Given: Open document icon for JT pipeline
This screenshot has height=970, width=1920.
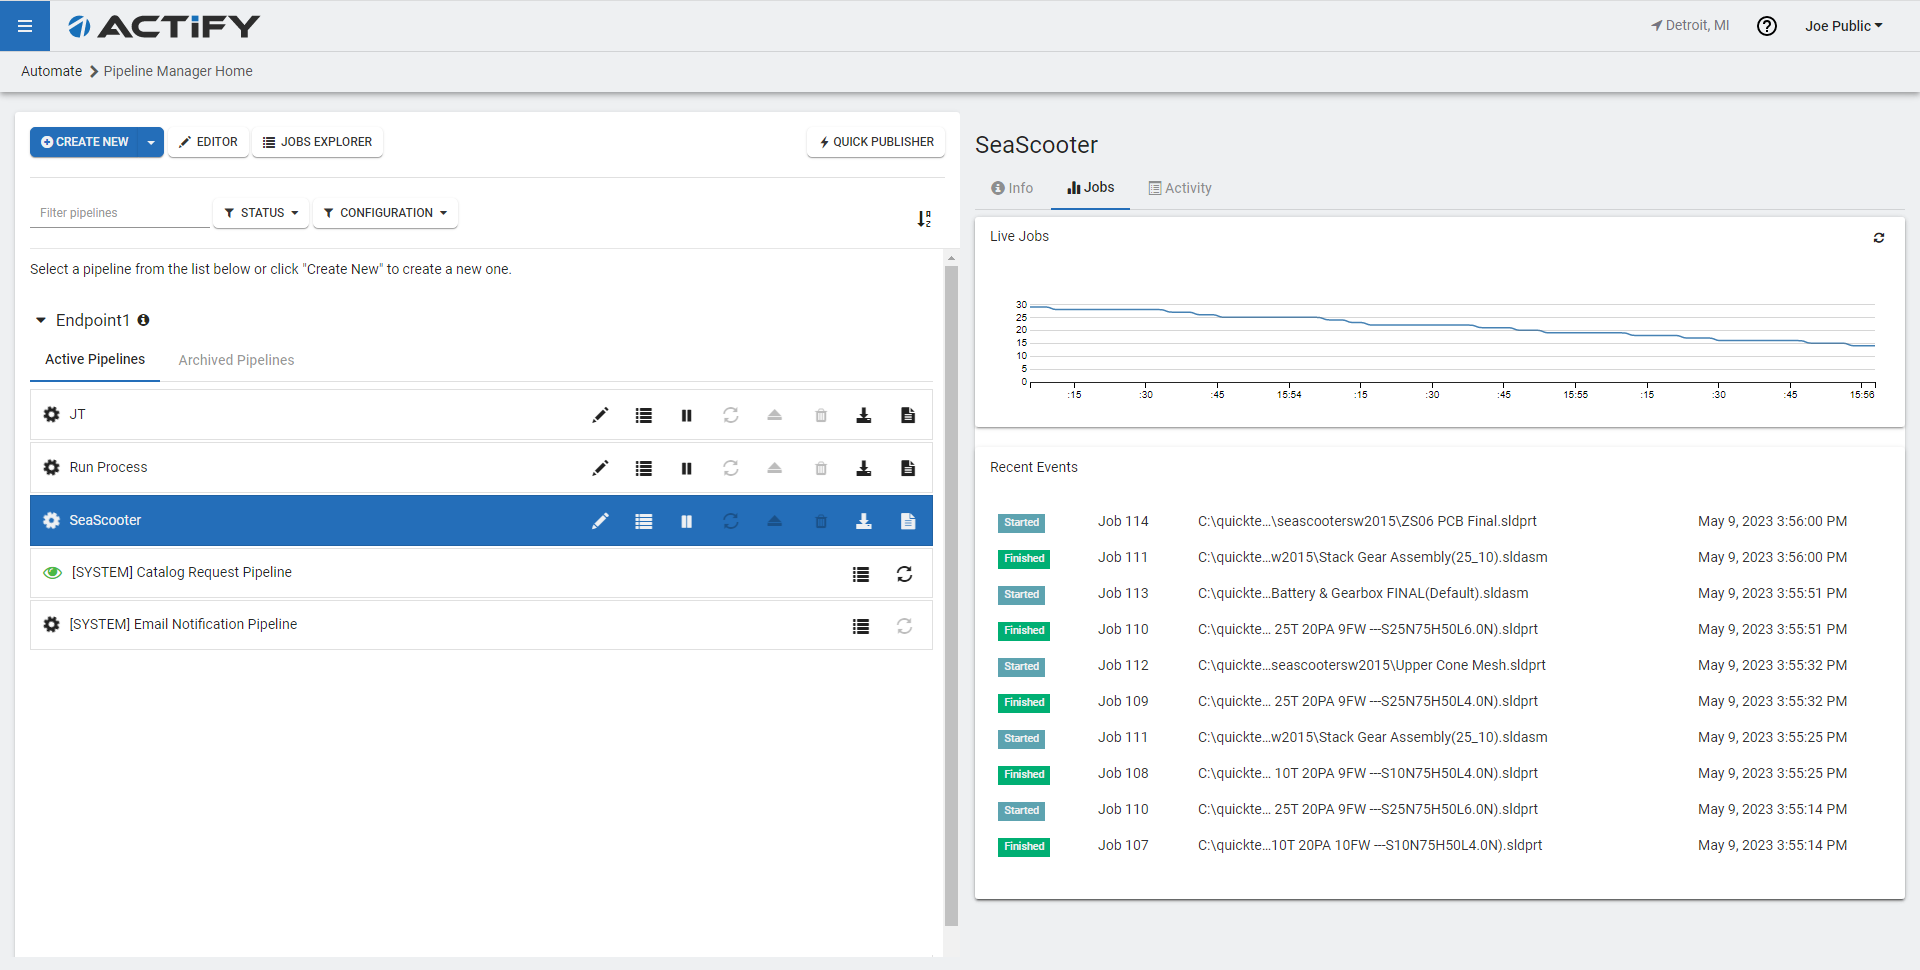Looking at the screenshot, I should point(907,415).
